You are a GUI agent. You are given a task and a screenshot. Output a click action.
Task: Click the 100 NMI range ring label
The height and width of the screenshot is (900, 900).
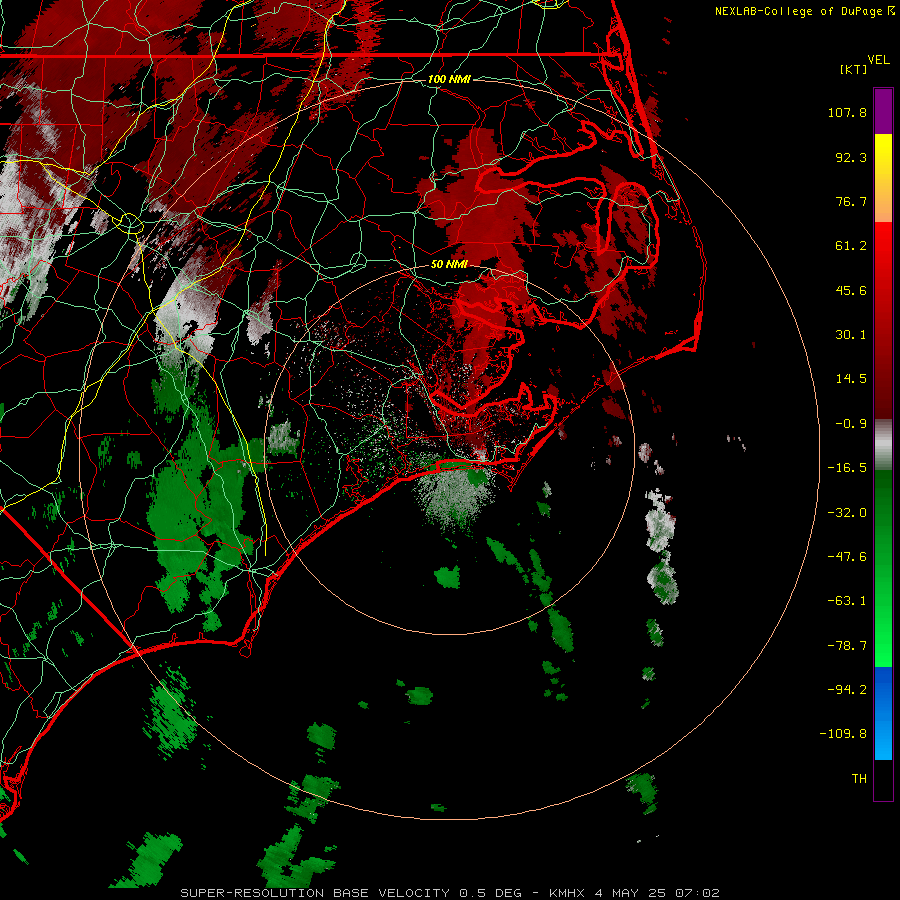(x=449, y=79)
